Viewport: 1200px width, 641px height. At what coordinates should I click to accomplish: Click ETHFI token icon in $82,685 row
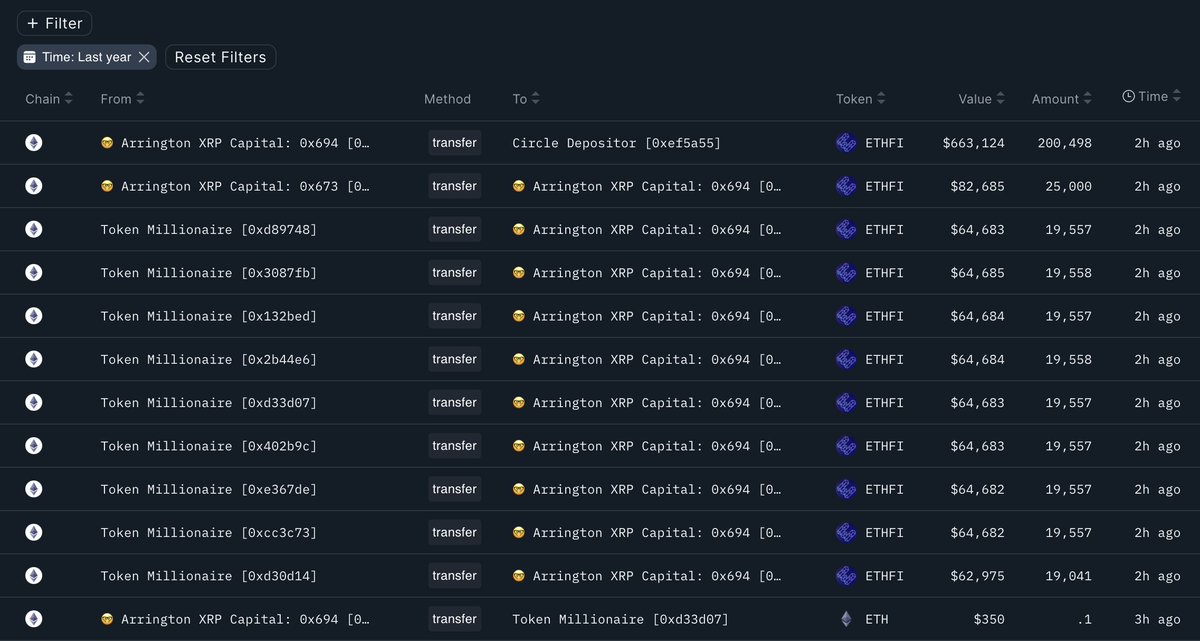[x=846, y=186]
